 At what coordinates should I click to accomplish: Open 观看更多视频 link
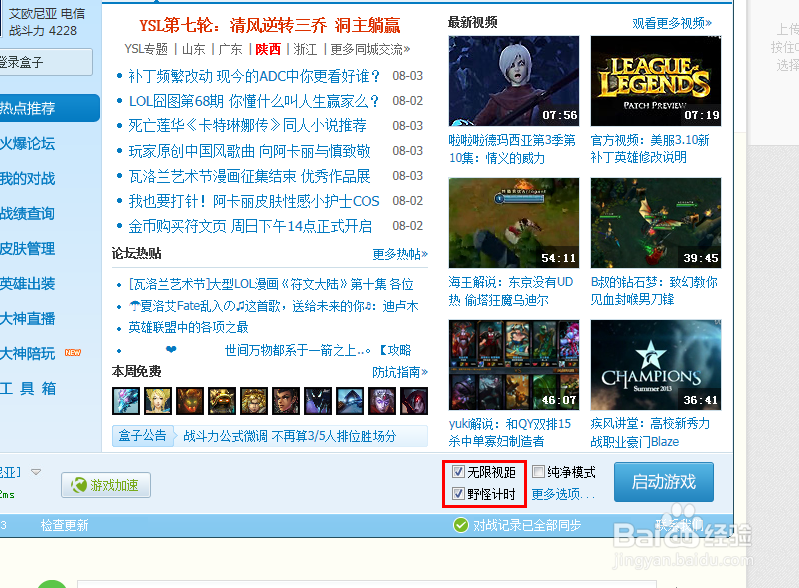[x=672, y=23]
